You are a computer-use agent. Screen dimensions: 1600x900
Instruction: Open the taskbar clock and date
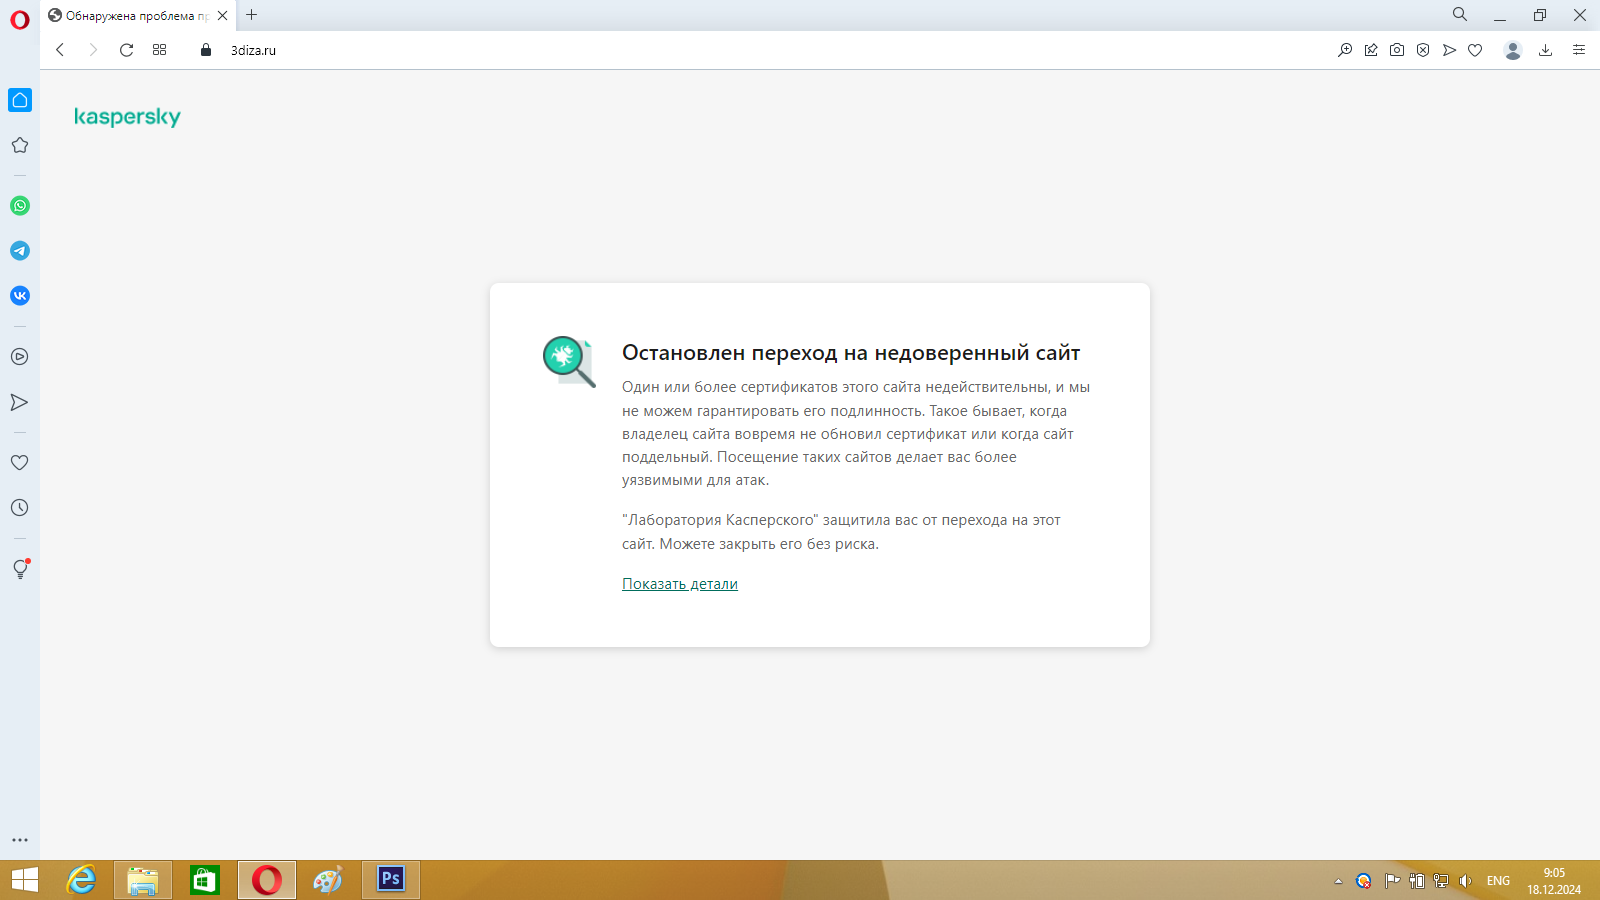1554,881
